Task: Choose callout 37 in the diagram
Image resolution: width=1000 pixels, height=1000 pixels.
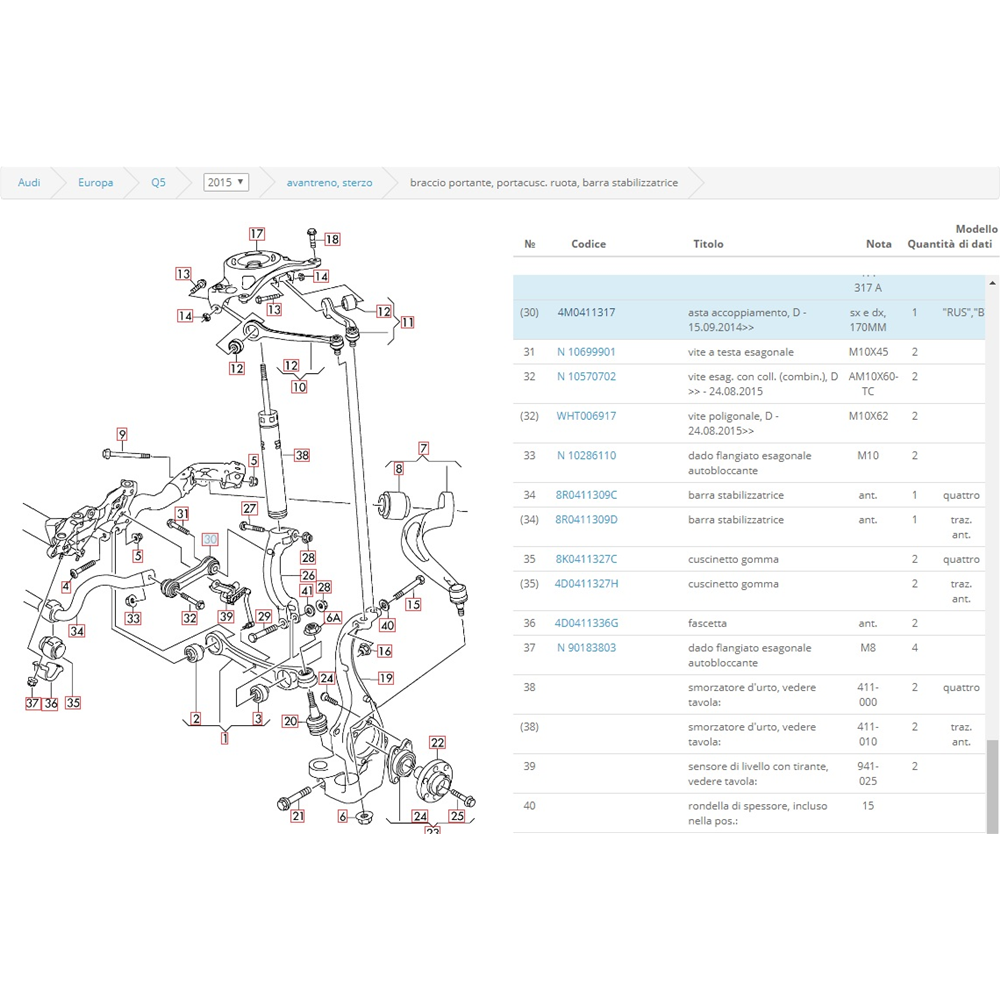Action: tap(33, 703)
